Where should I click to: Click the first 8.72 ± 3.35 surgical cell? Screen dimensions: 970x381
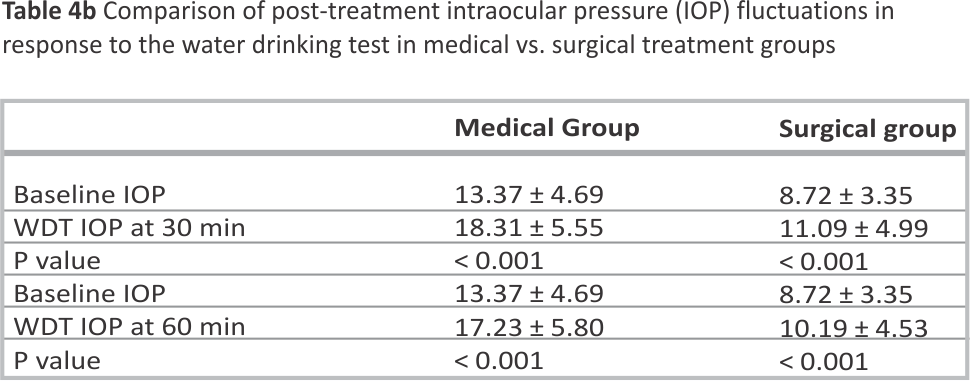846,196
